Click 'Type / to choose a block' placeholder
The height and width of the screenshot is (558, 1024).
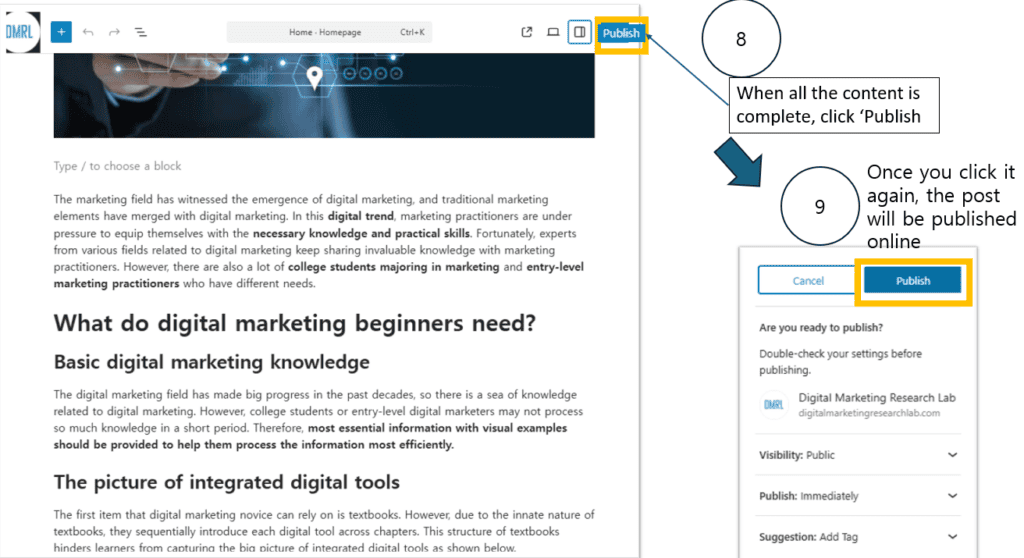[x=118, y=166]
